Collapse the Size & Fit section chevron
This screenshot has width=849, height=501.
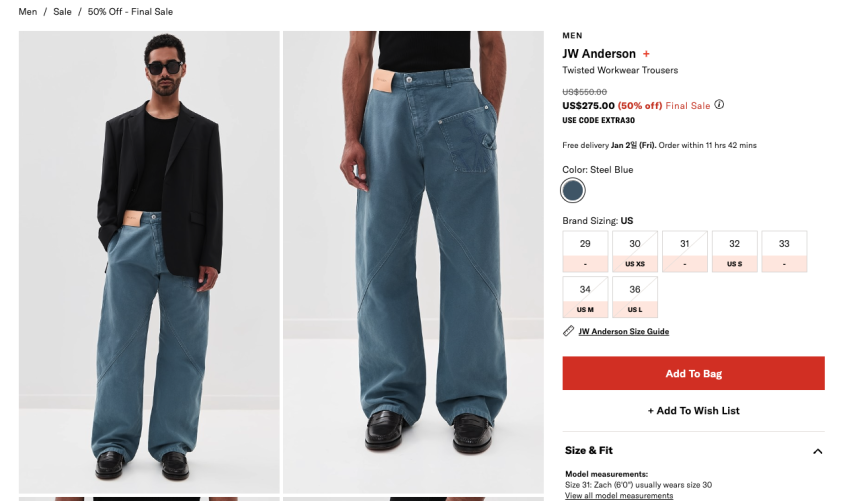(818, 451)
